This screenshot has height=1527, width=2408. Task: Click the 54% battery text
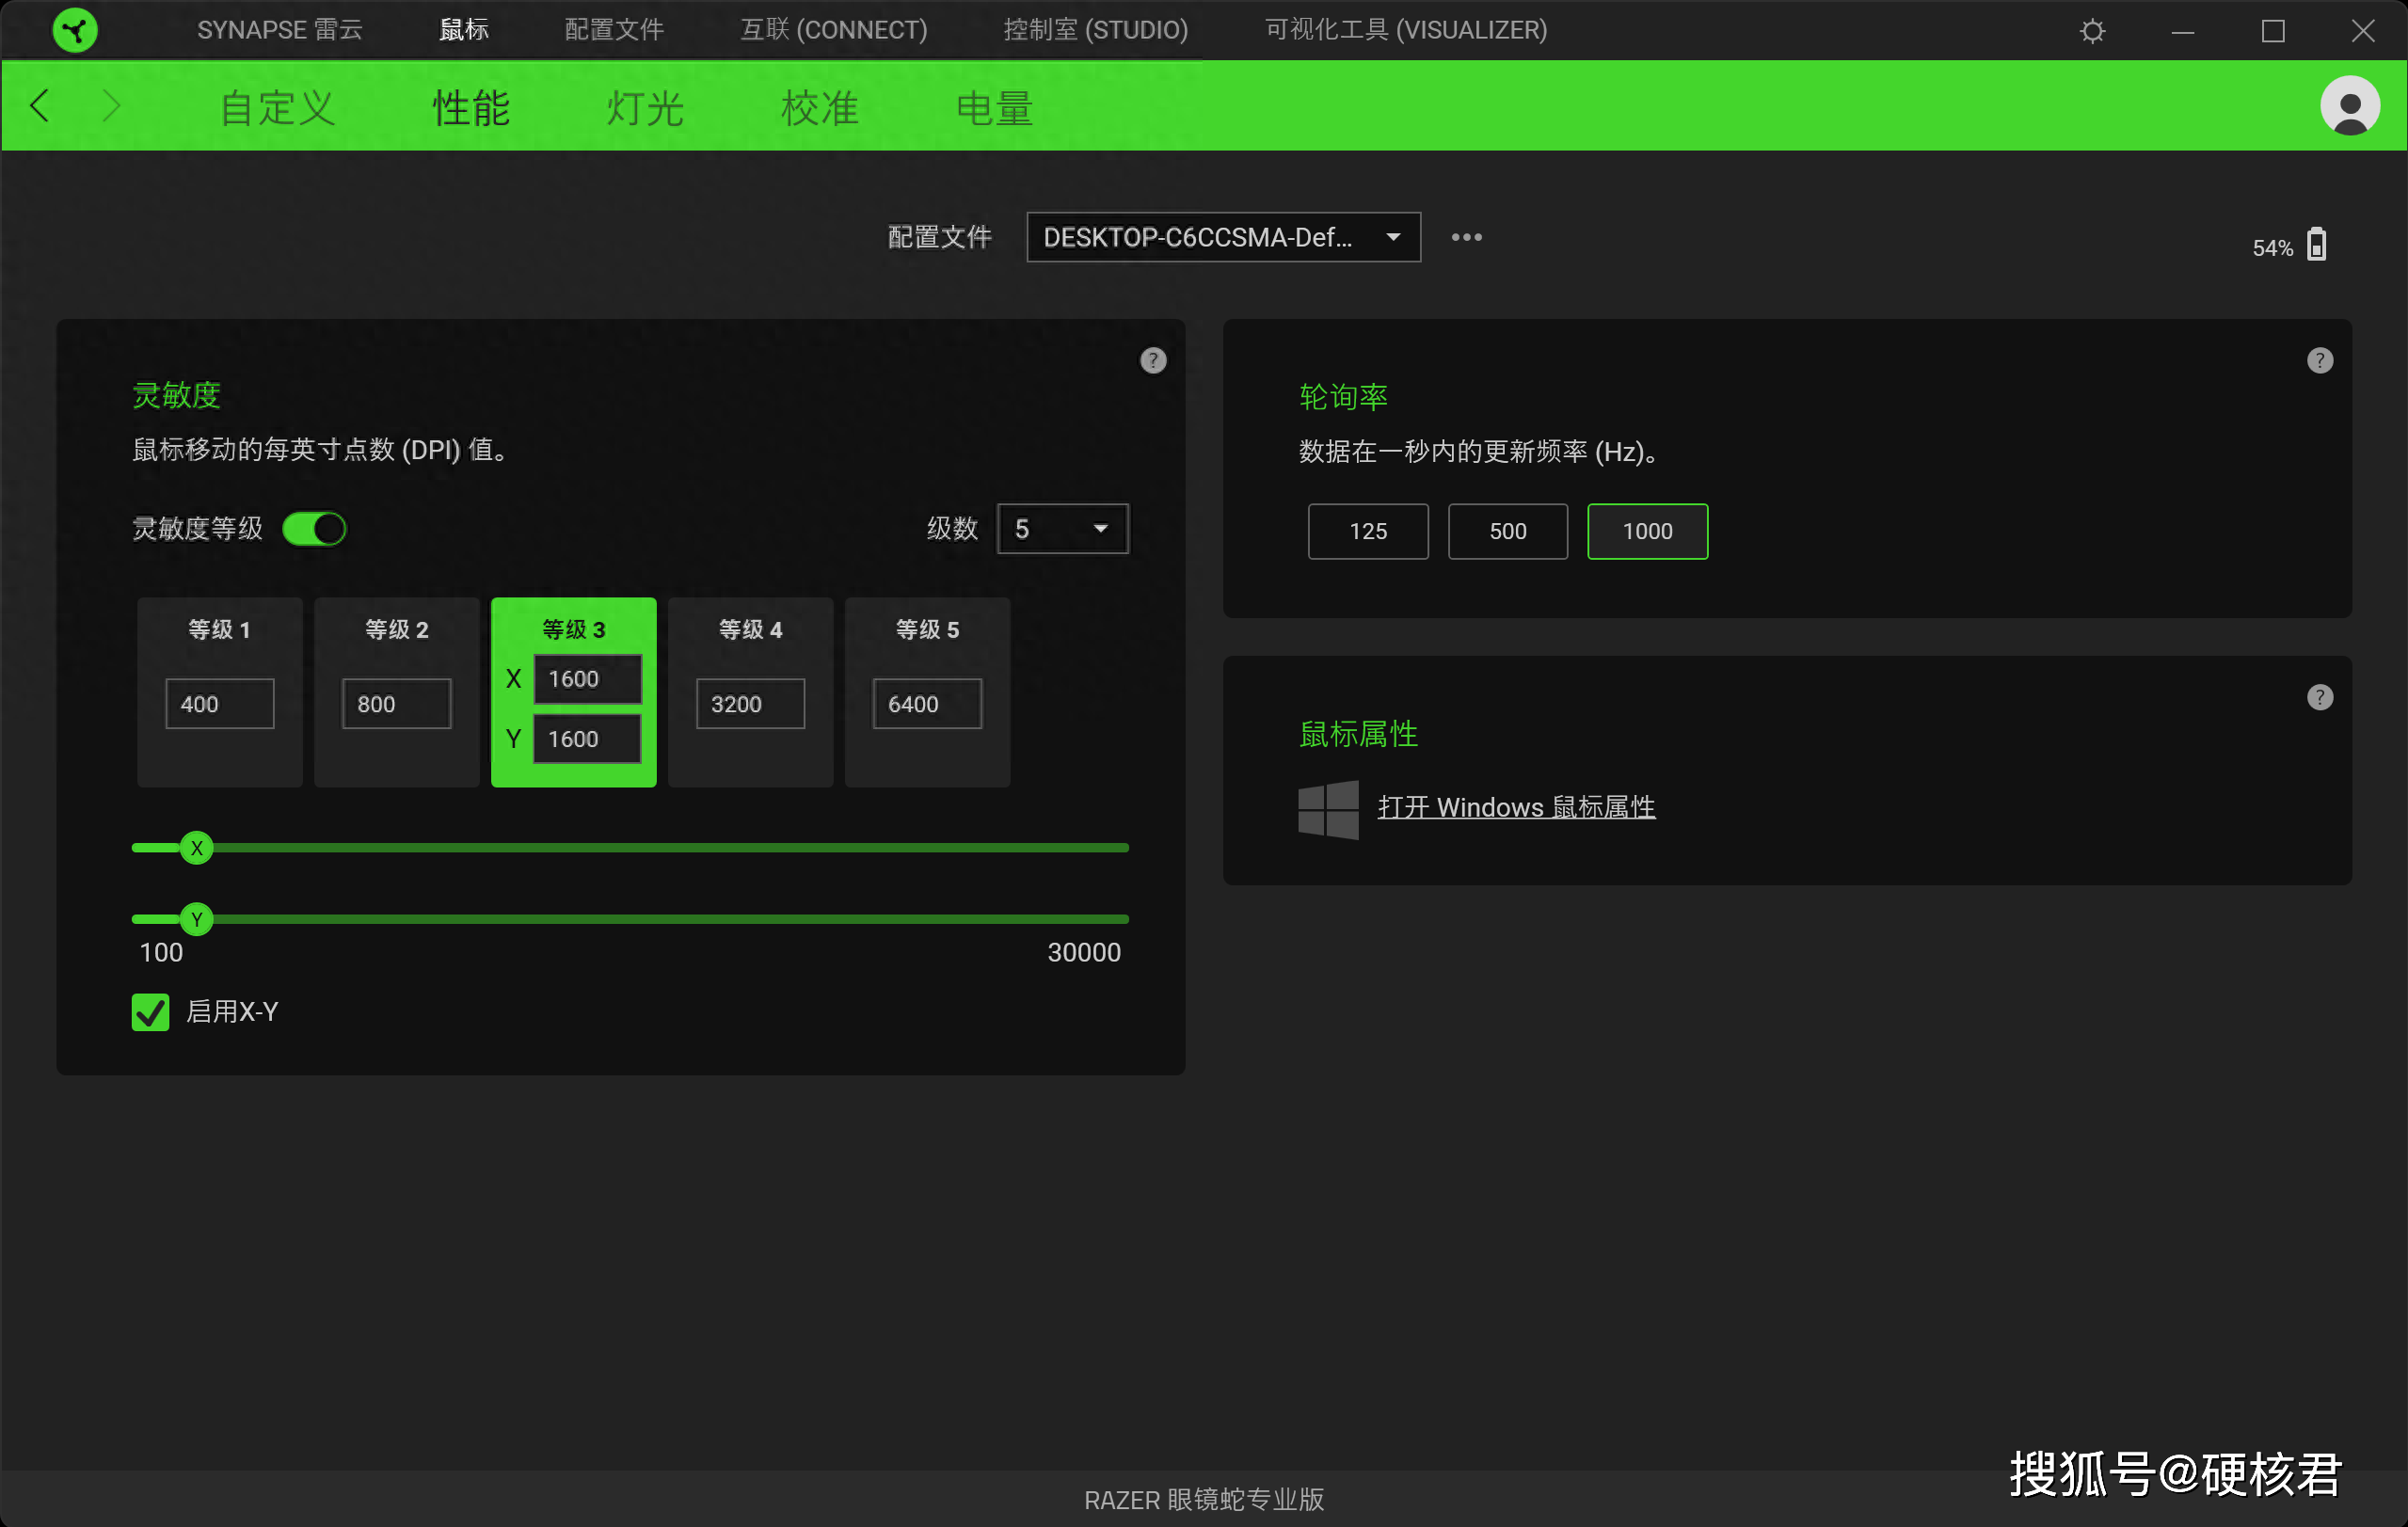coord(2272,248)
